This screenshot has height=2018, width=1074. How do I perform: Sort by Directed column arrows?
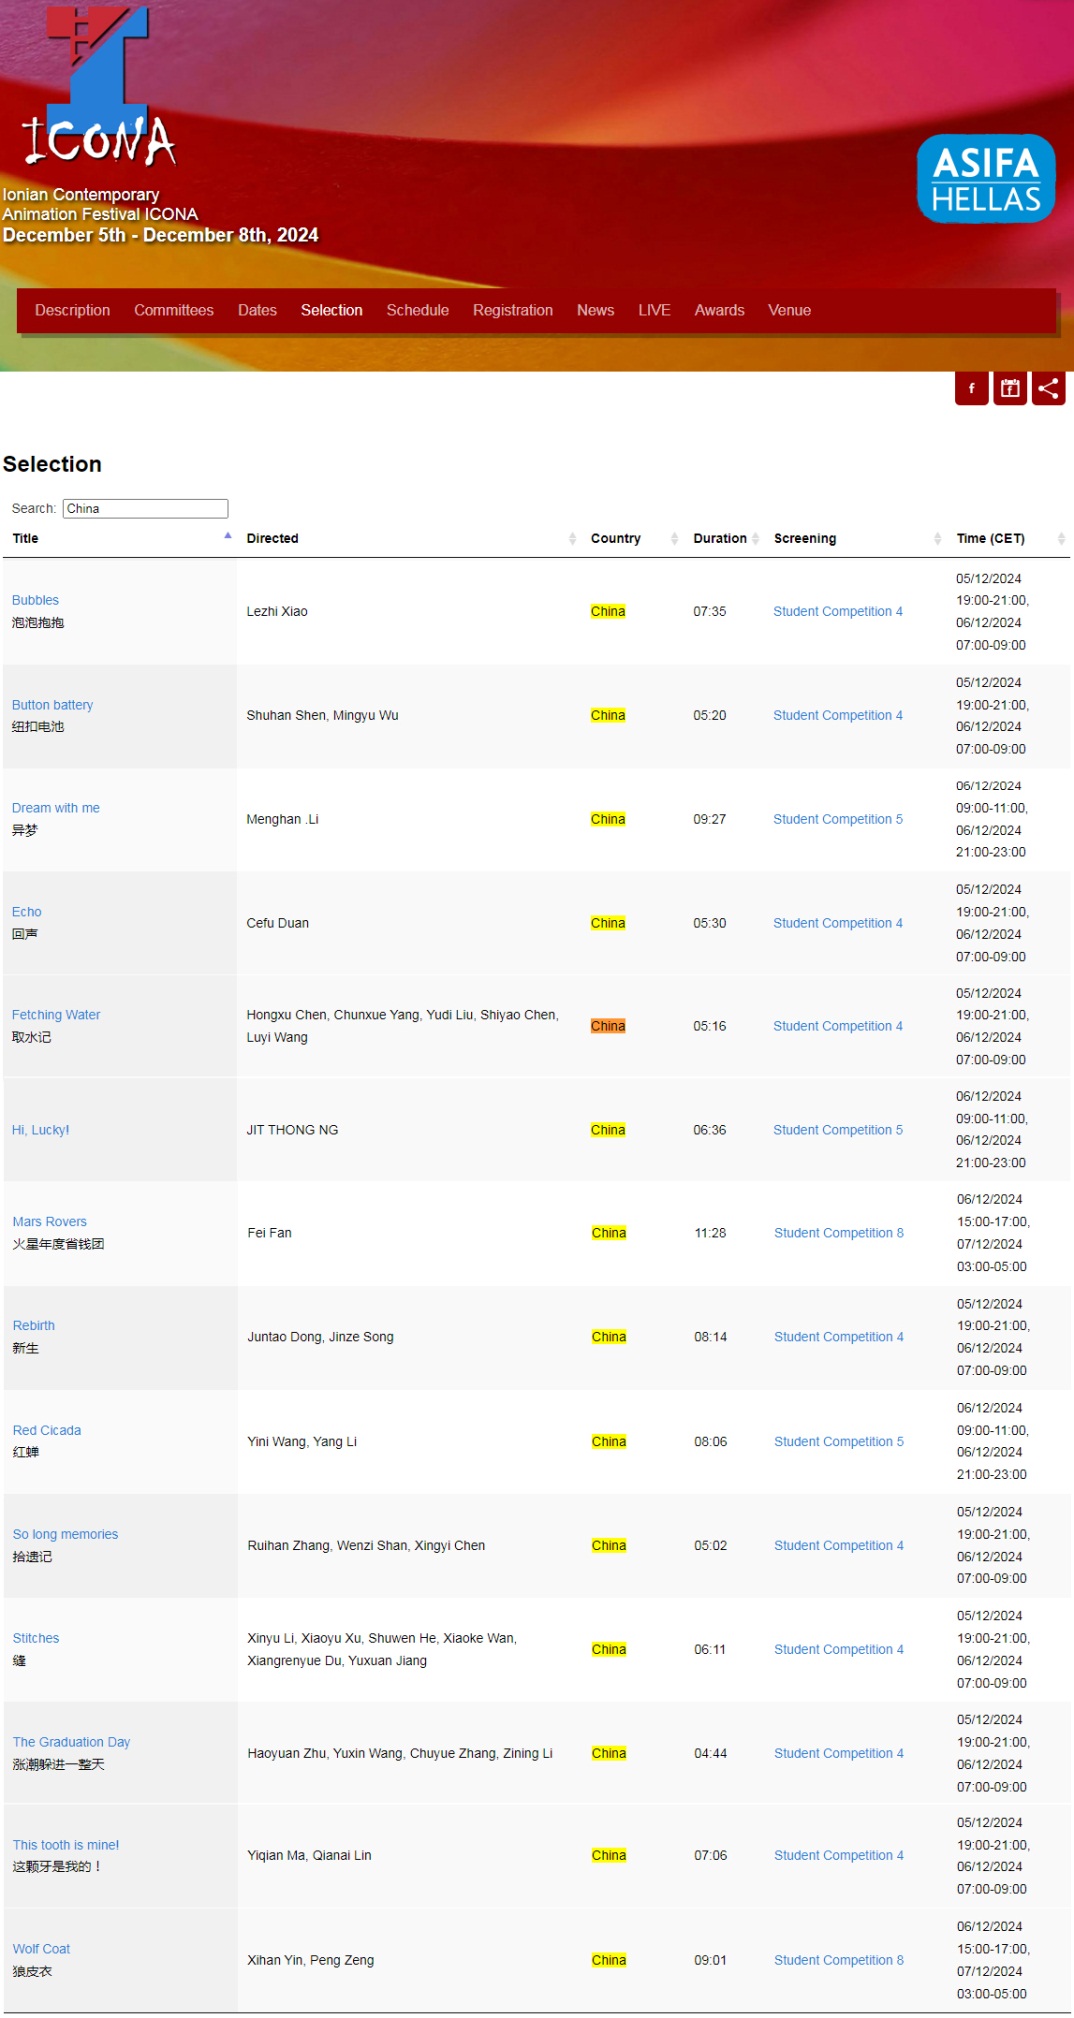572,539
